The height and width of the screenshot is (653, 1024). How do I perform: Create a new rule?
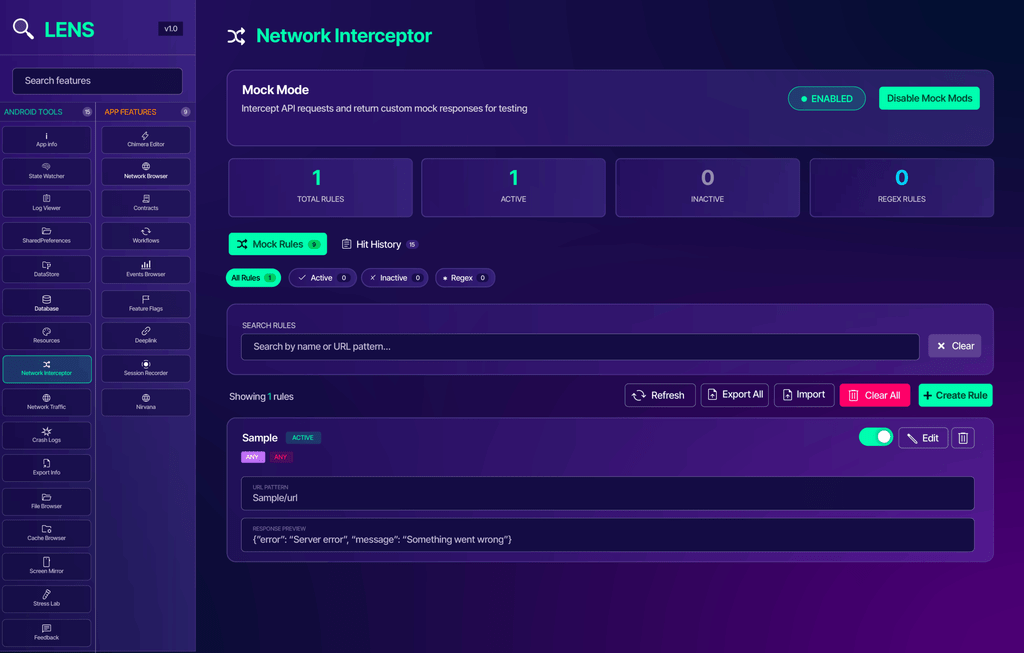point(955,395)
